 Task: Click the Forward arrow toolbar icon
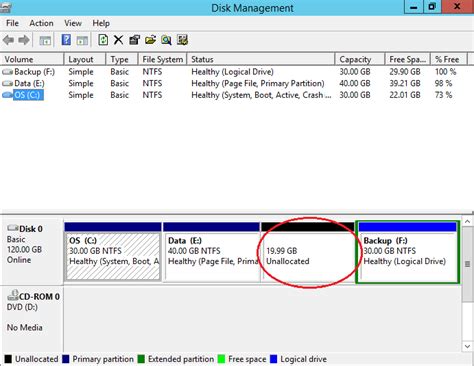coord(24,40)
